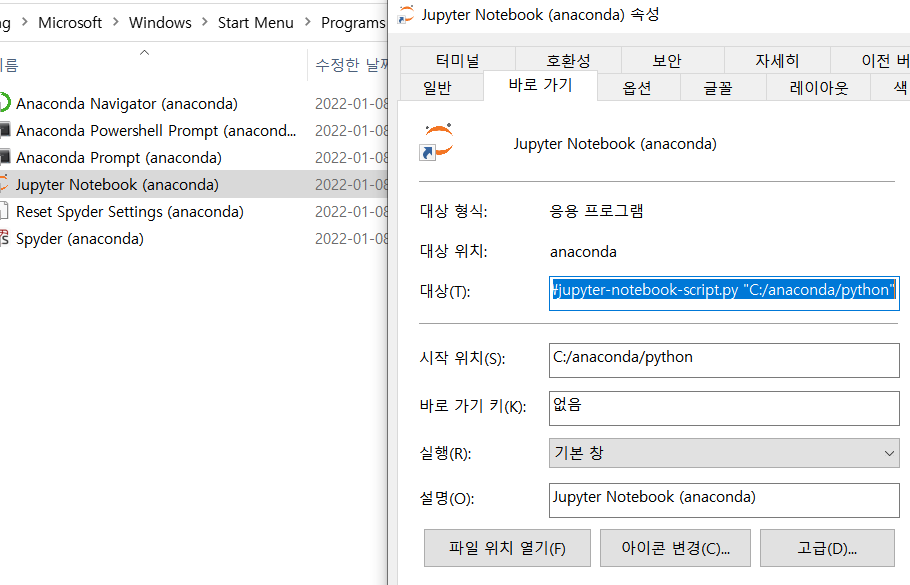Image resolution: width=910 pixels, height=585 pixels.
Task: Select Anaconda Prompt (anaconda) file name
Action: coord(118,157)
